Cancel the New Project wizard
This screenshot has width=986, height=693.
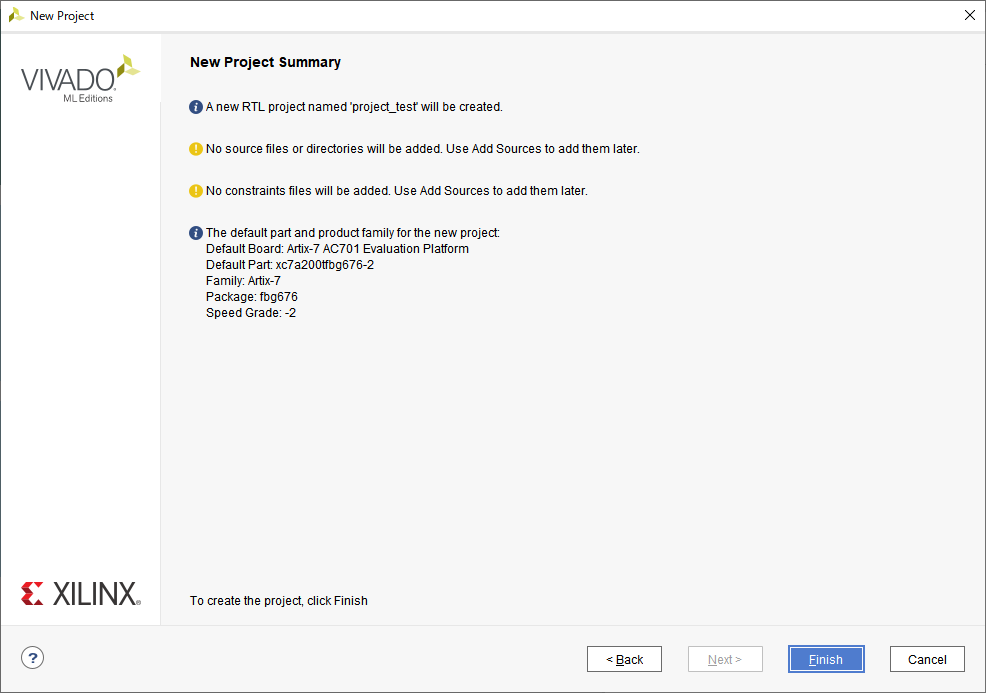(x=927, y=659)
